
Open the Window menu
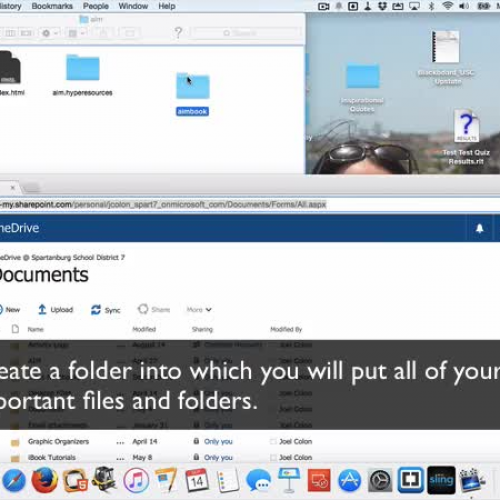(133, 6)
